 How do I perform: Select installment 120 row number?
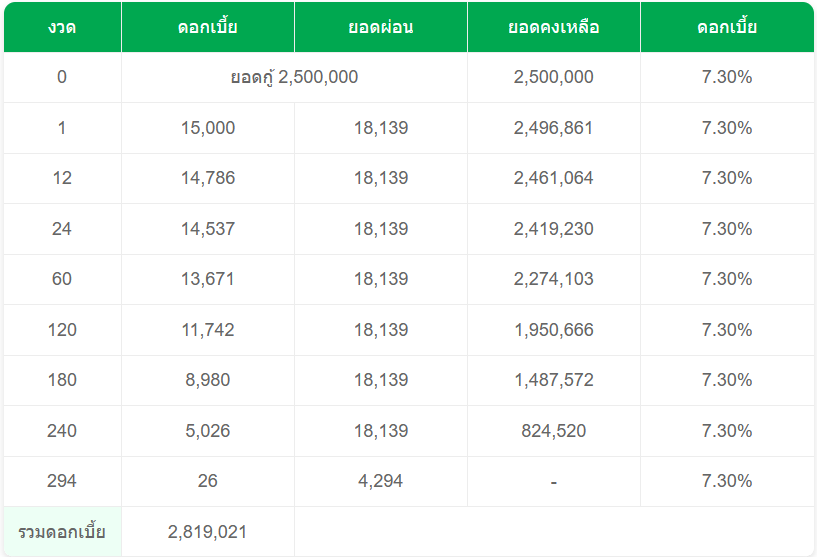[x=62, y=330]
